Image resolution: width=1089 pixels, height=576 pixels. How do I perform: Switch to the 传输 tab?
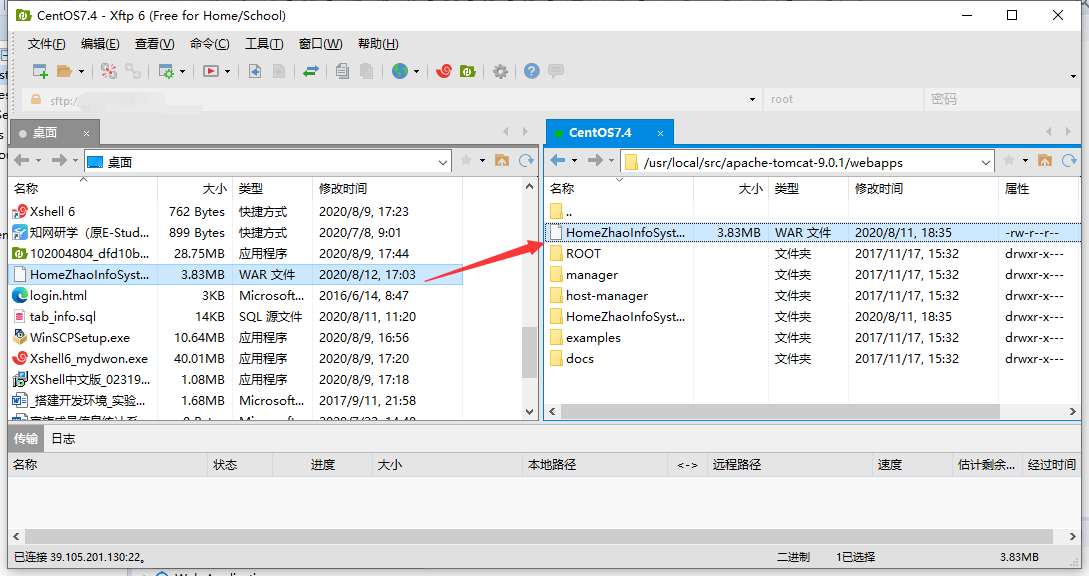[26, 438]
